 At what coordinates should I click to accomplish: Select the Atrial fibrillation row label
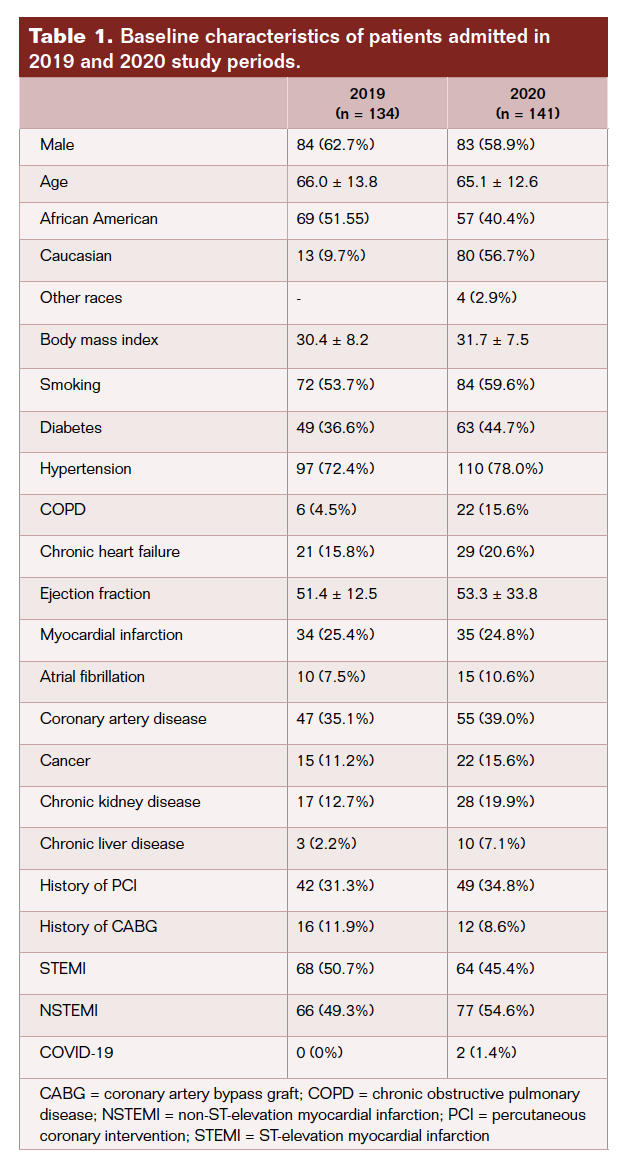pos(92,677)
